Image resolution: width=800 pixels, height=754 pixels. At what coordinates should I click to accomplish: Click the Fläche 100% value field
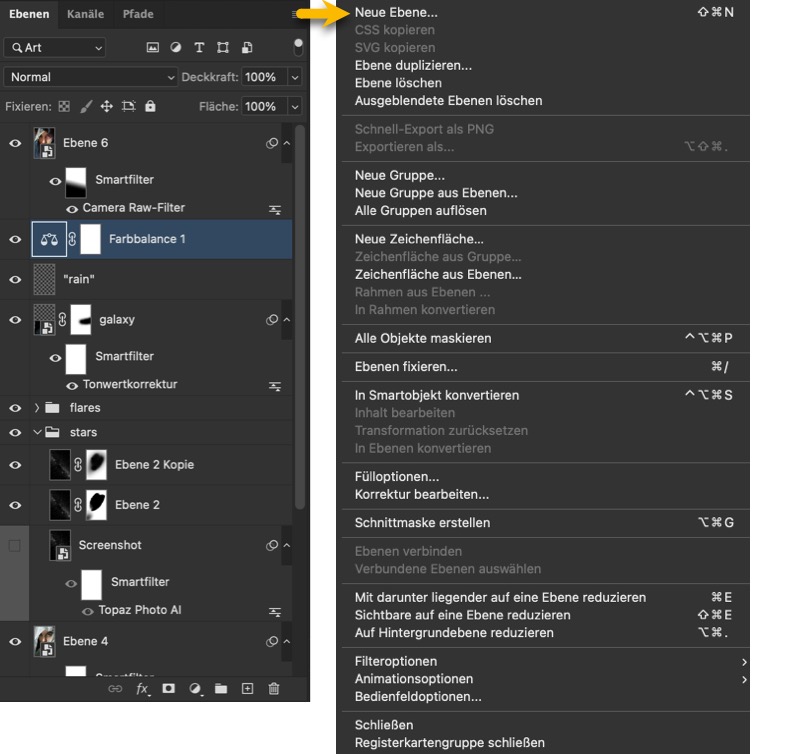264,106
